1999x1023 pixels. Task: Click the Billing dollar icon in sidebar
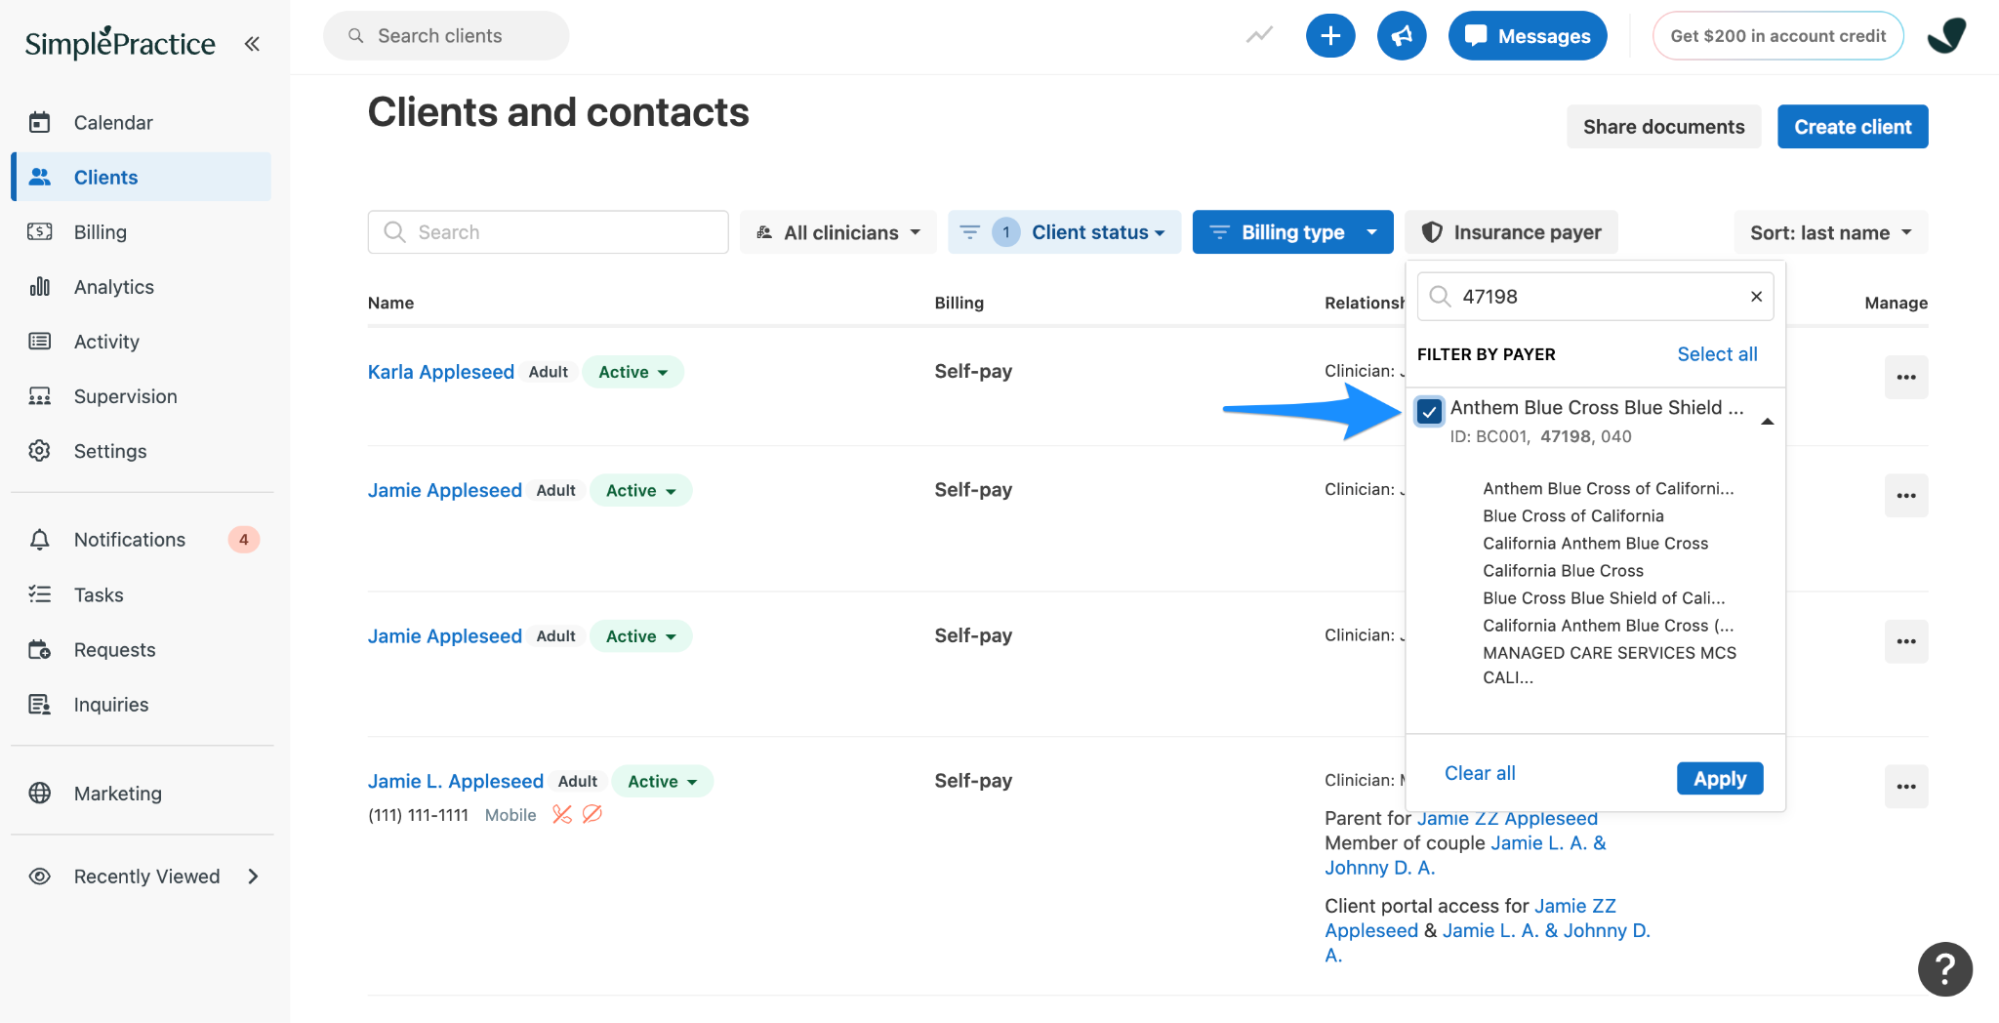coord(40,232)
